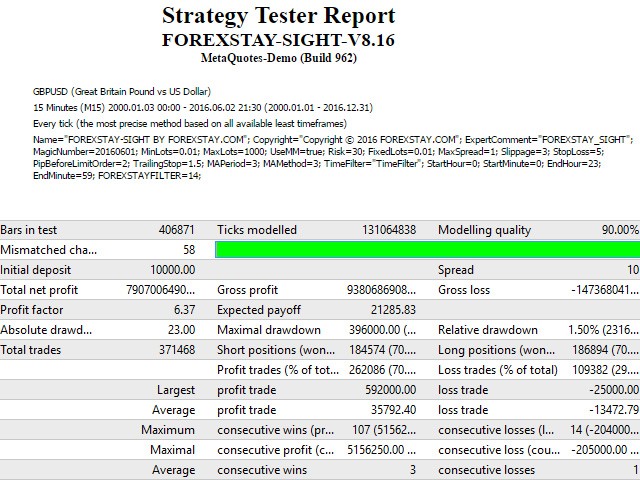Image resolution: width=640 pixels, height=480 pixels.
Task: Select the maximal drawdown value 396000.00
Action: pos(382,330)
